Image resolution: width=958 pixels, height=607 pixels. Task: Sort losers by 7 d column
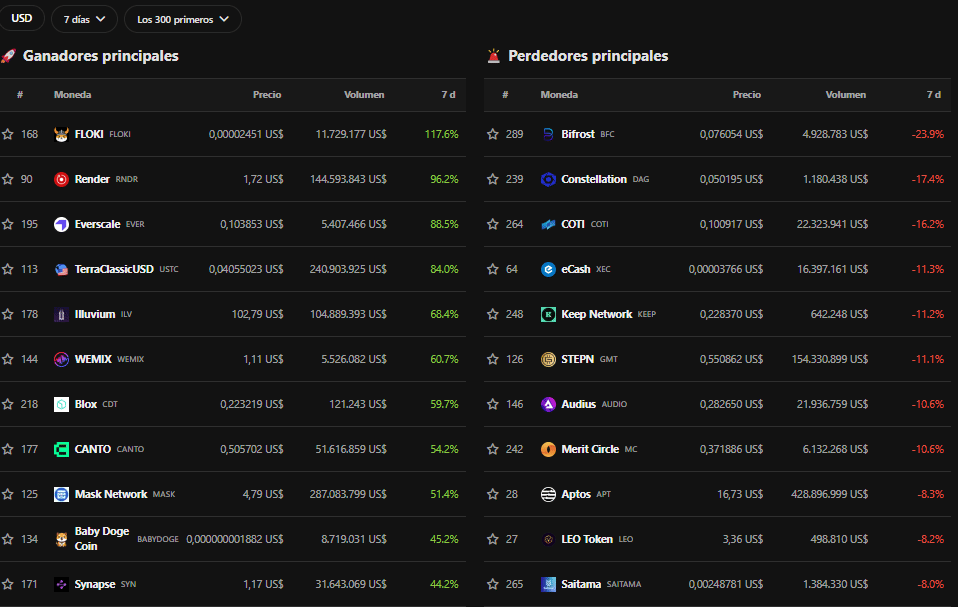point(934,95)
